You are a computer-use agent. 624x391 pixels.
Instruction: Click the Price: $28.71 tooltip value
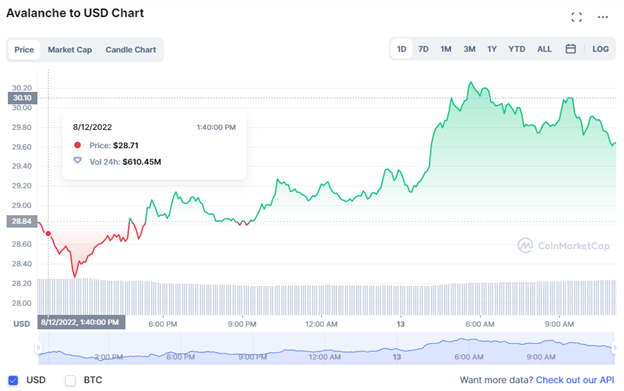(x=114, y=146)
